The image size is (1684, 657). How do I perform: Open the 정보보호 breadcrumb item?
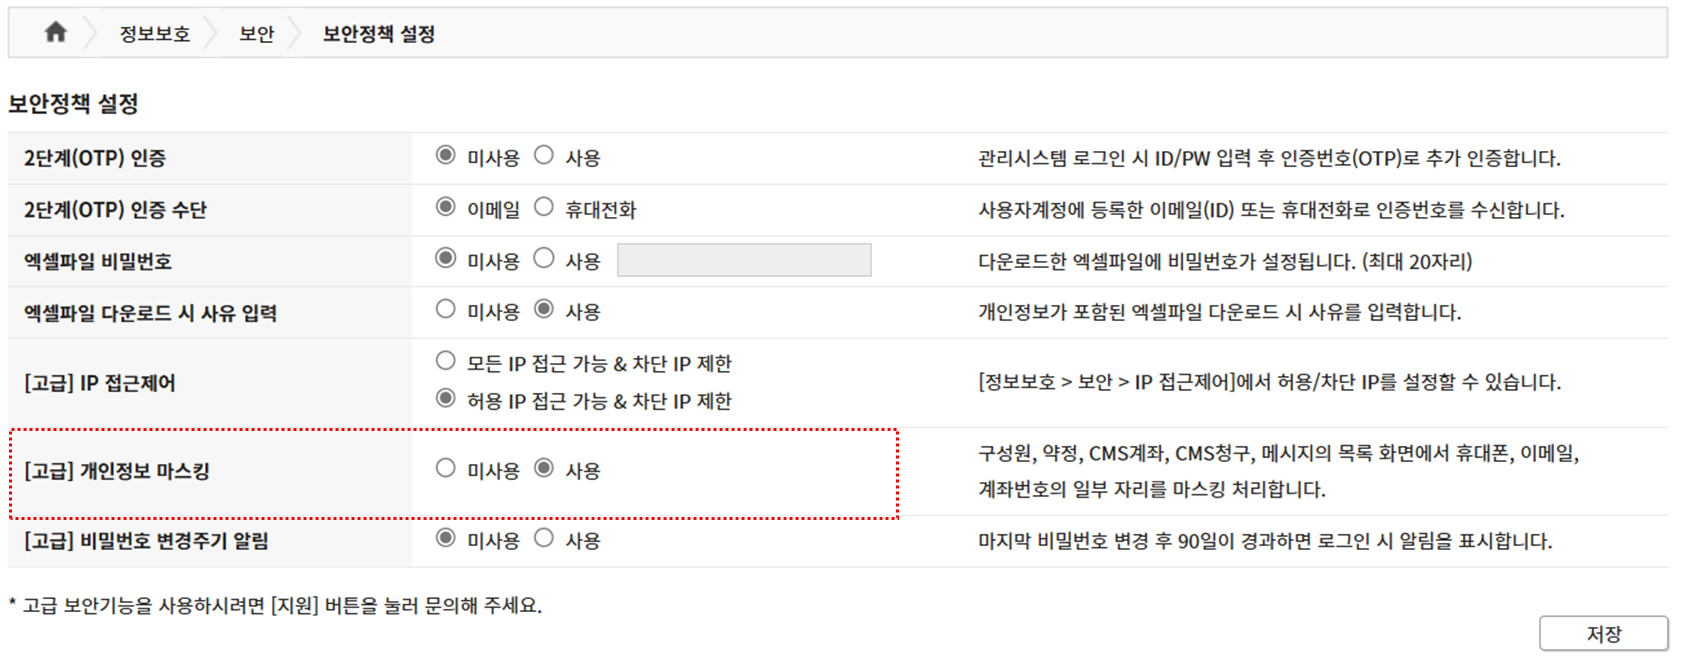[155, 34]
